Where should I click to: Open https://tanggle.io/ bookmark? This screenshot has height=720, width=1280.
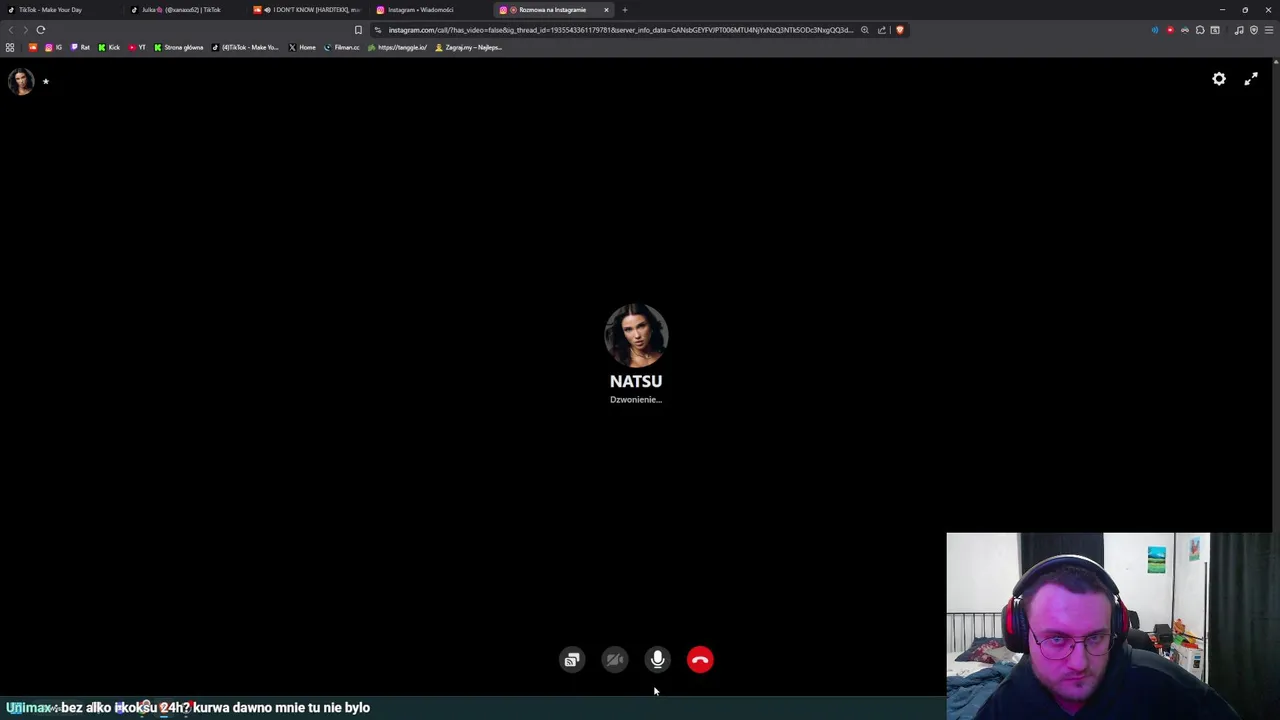397,47
